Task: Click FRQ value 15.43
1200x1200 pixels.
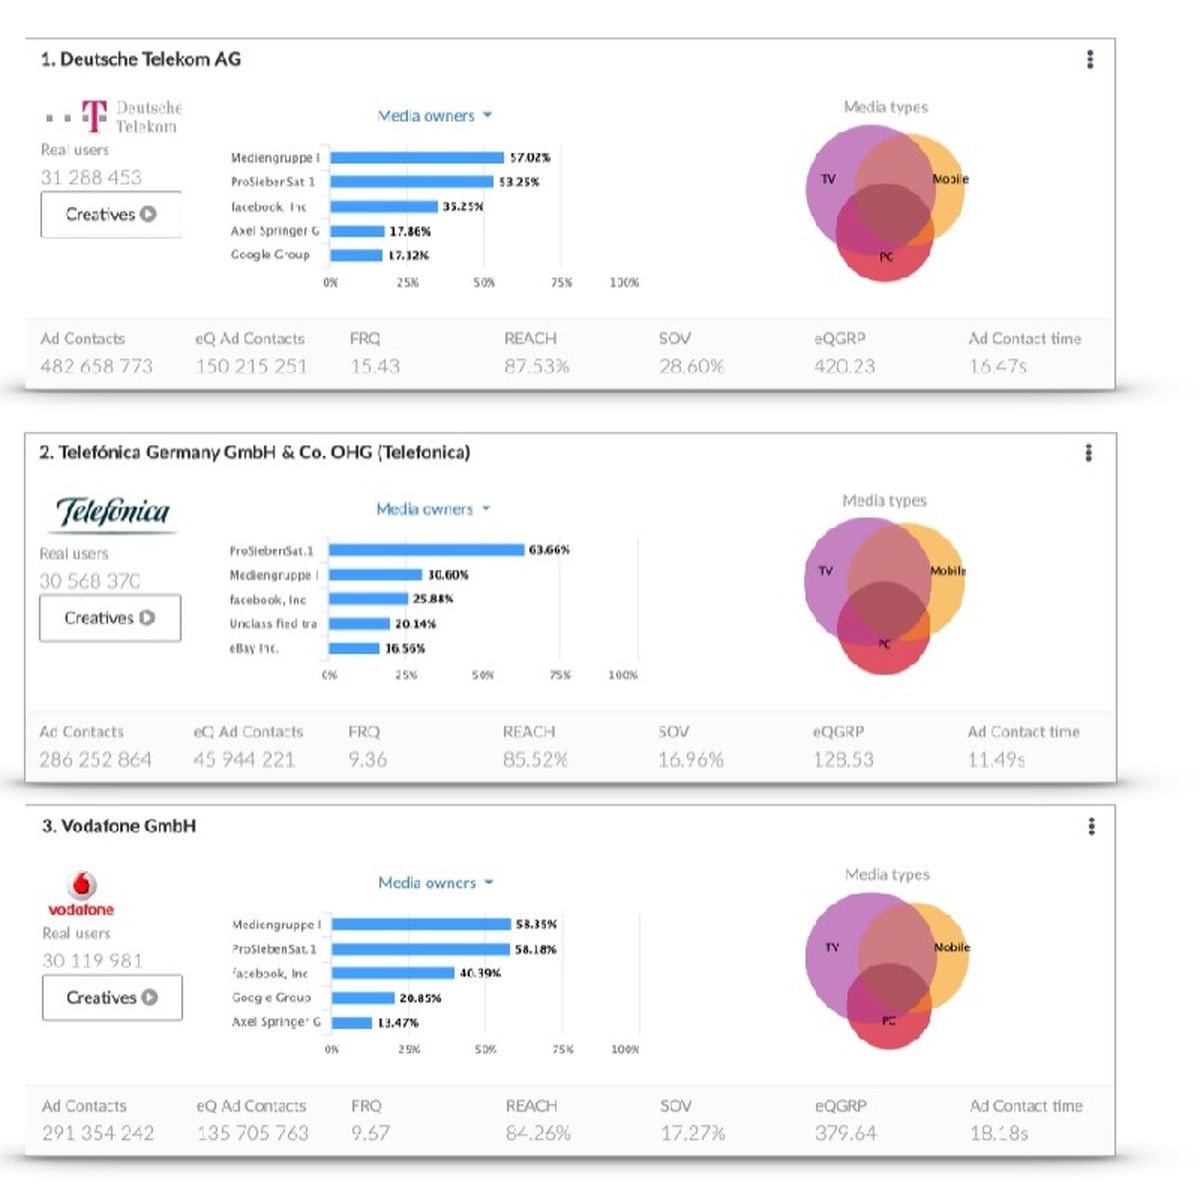Action: point(375,366)
